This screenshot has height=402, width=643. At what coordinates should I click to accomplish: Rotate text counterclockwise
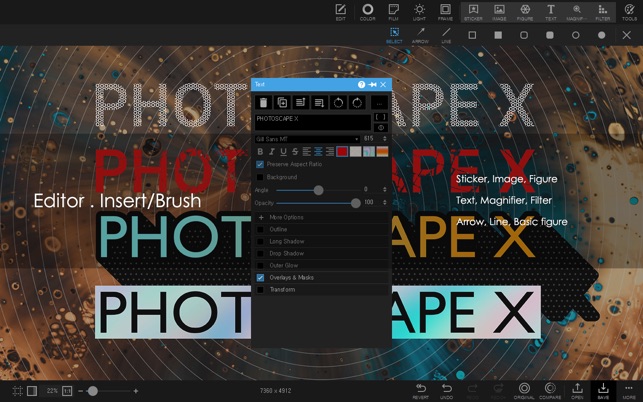(338, 103)
